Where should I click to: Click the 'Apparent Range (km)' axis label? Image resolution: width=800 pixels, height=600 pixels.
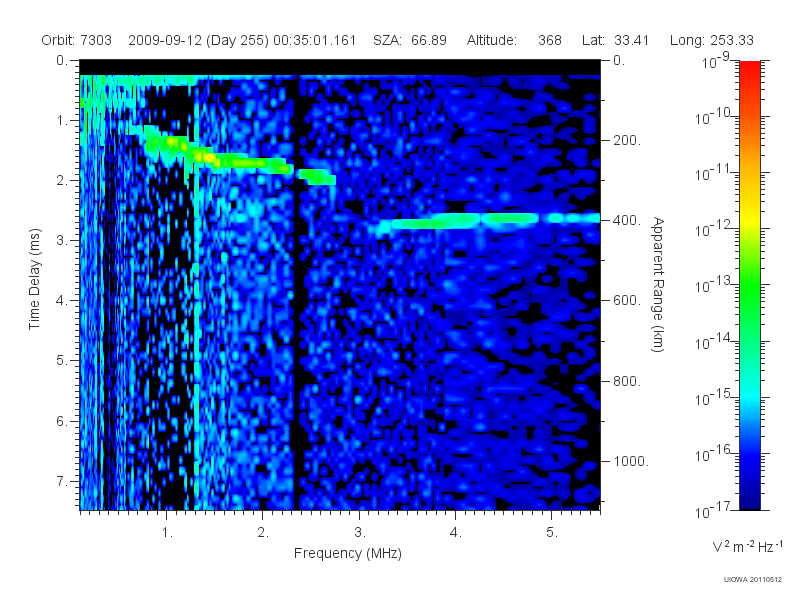tap(658, 284)
